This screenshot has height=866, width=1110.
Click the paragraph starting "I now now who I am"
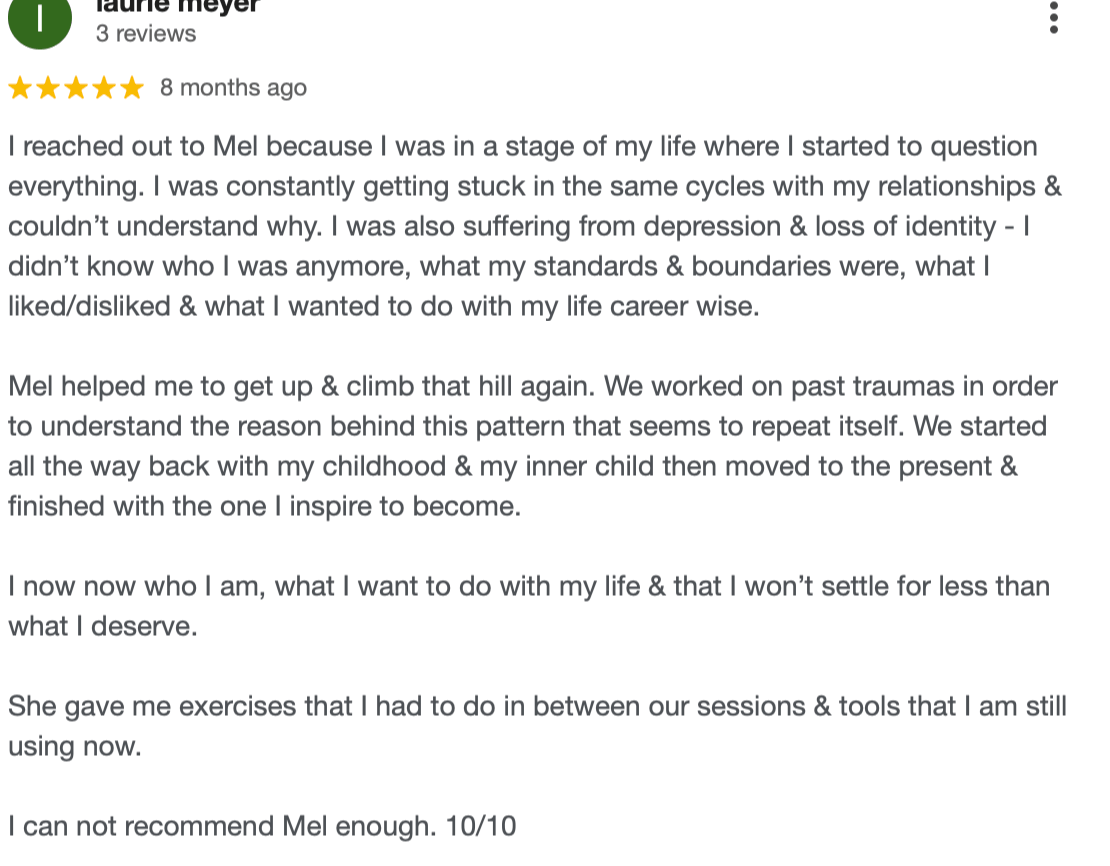[528, 586]
